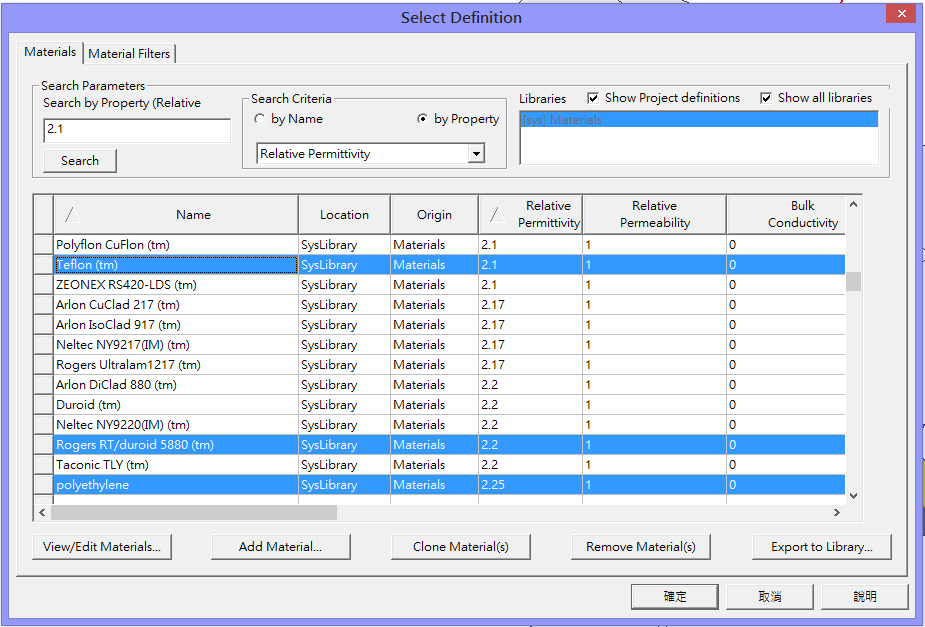
Task: Click the vertical scrollbar thumb
Action: (x=853, y=281)
